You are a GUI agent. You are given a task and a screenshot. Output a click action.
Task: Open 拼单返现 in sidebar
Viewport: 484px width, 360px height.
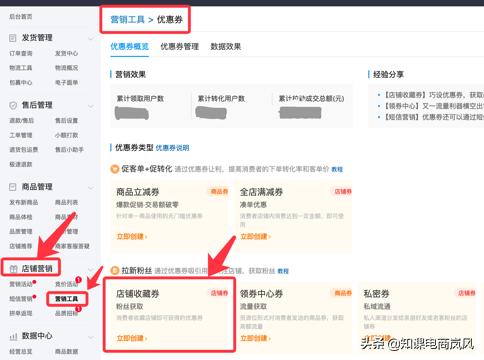tap(21, 313)
